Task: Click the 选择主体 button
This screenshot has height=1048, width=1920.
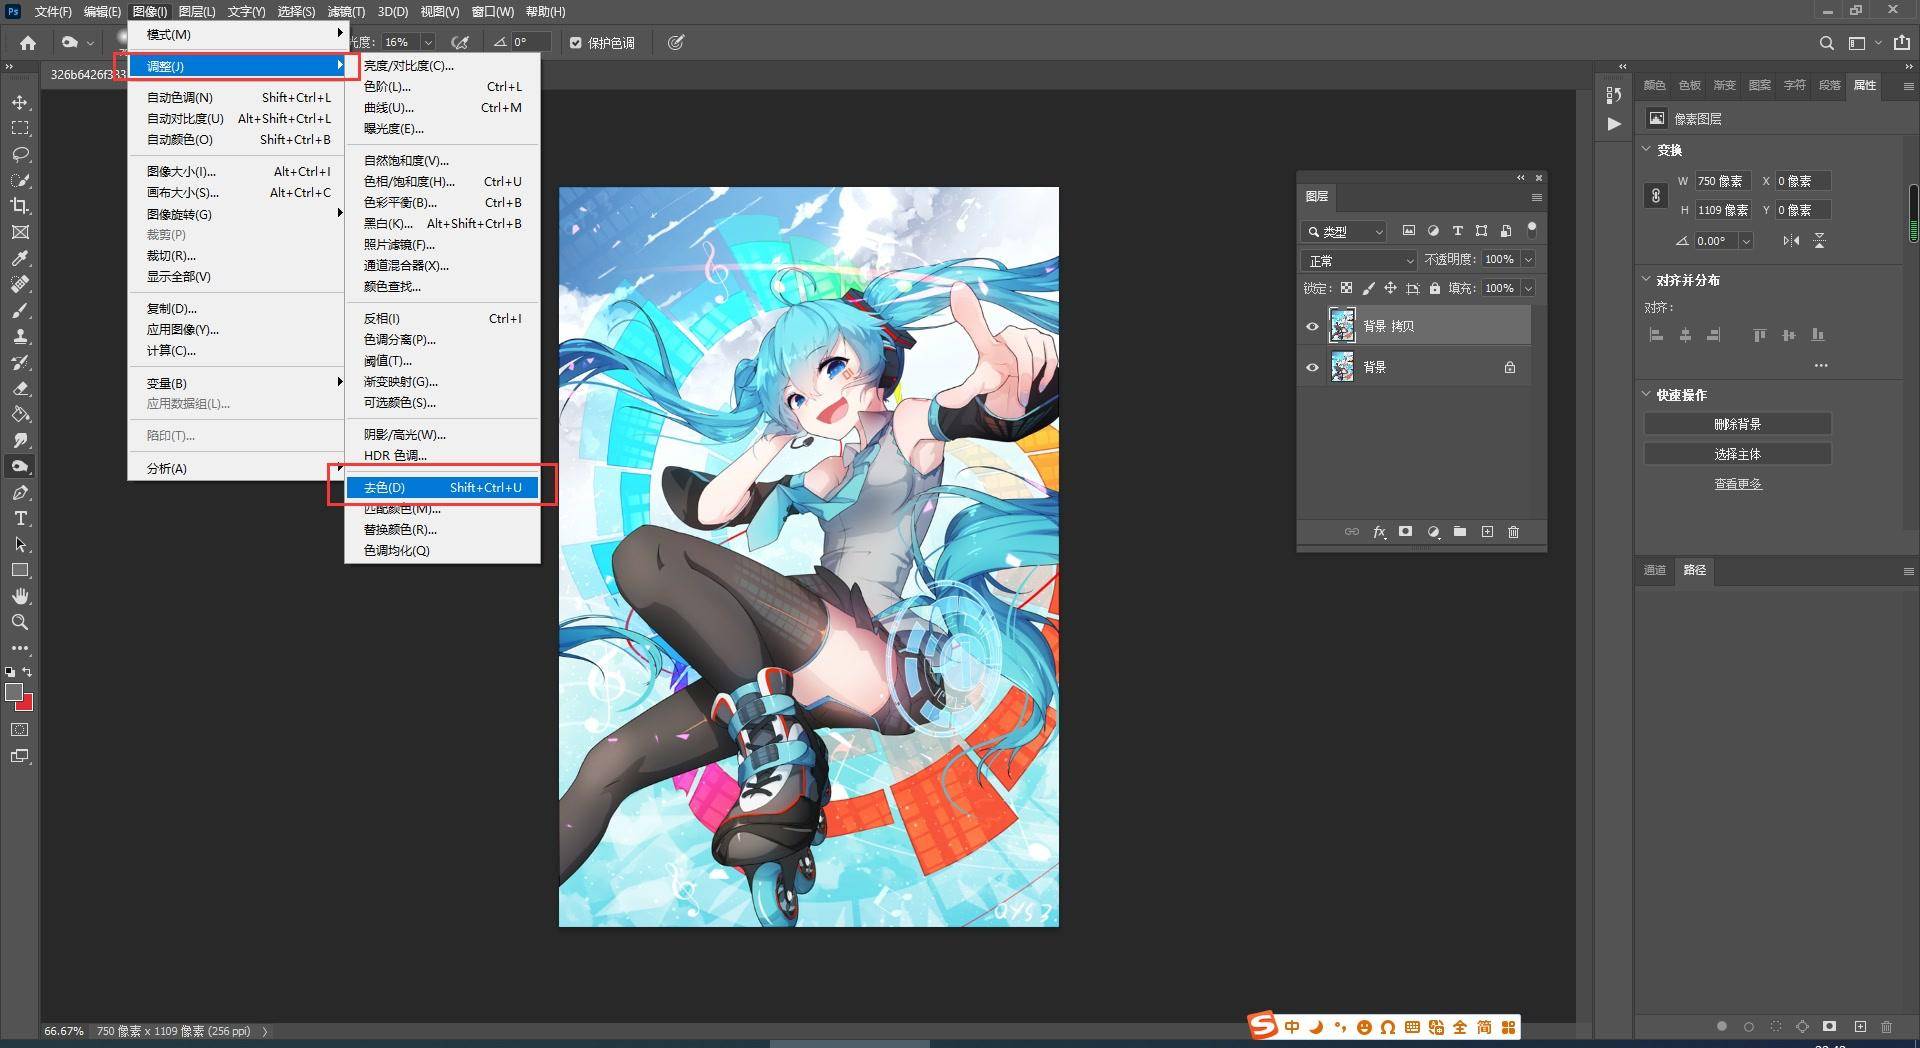Action: [x=1738, y=454]
